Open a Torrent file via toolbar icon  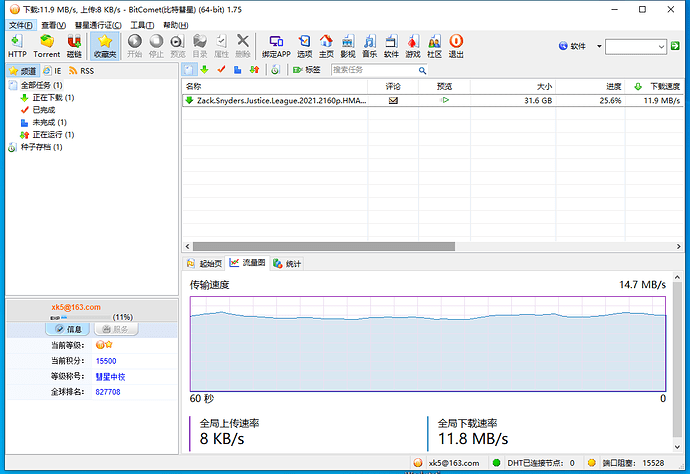pos(47,46)
